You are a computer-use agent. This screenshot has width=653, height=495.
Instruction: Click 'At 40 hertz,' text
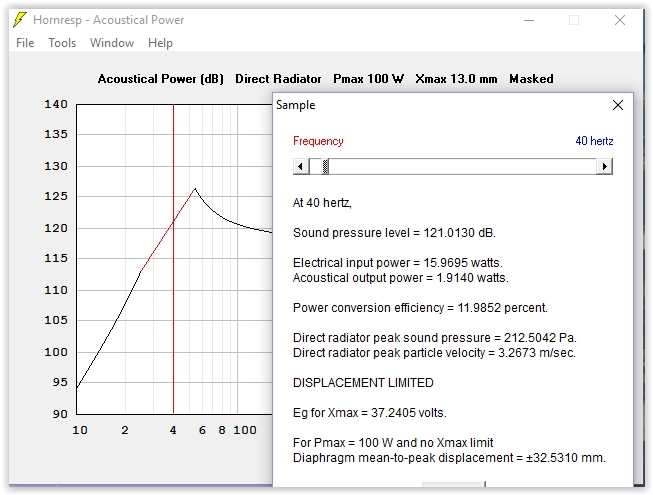coord(322,203)
